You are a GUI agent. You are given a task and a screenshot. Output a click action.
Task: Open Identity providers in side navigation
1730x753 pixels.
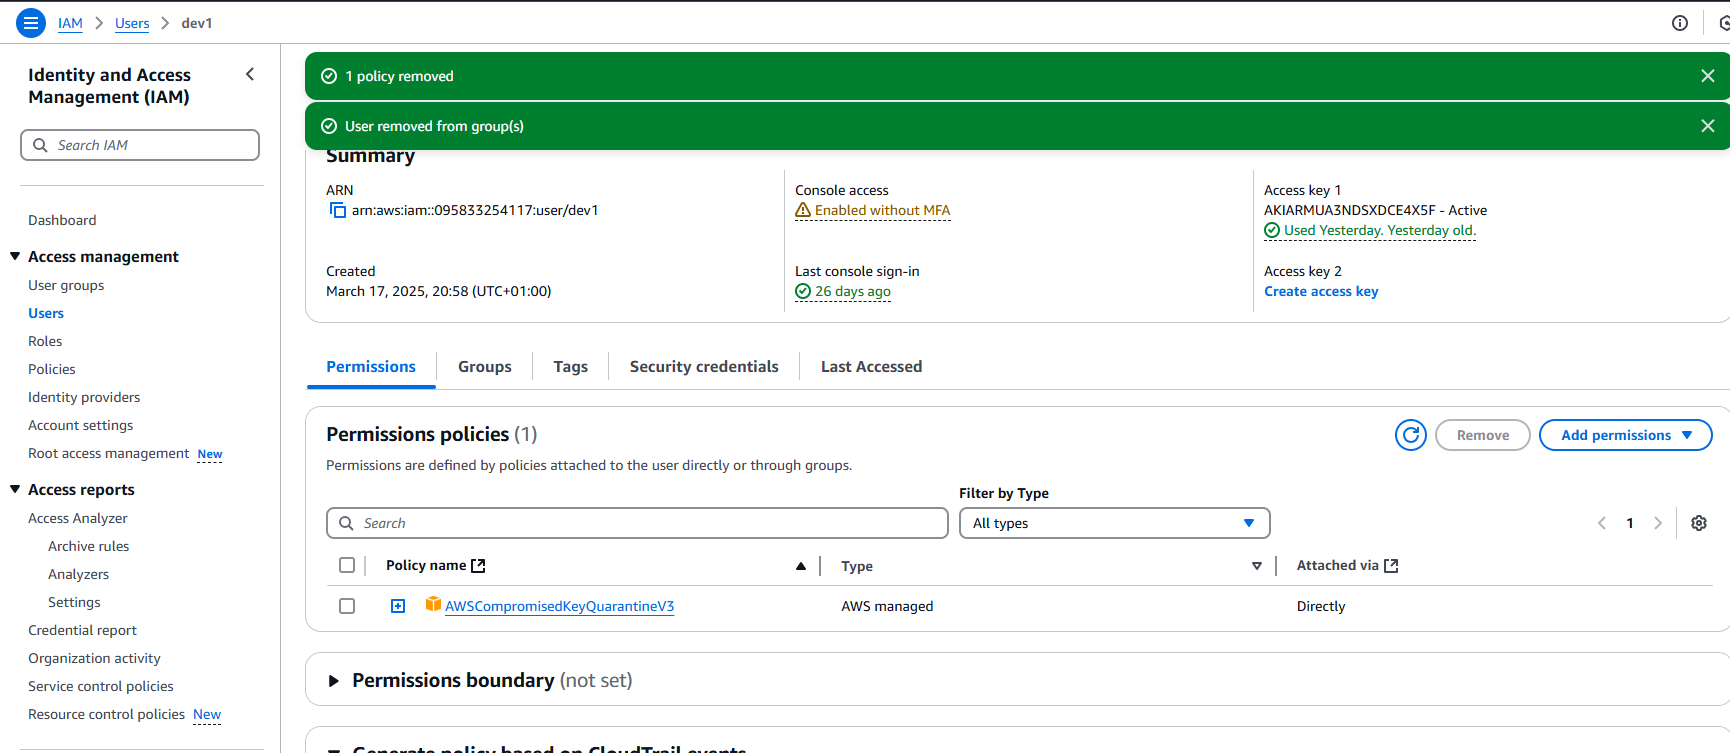coord(84,397)
